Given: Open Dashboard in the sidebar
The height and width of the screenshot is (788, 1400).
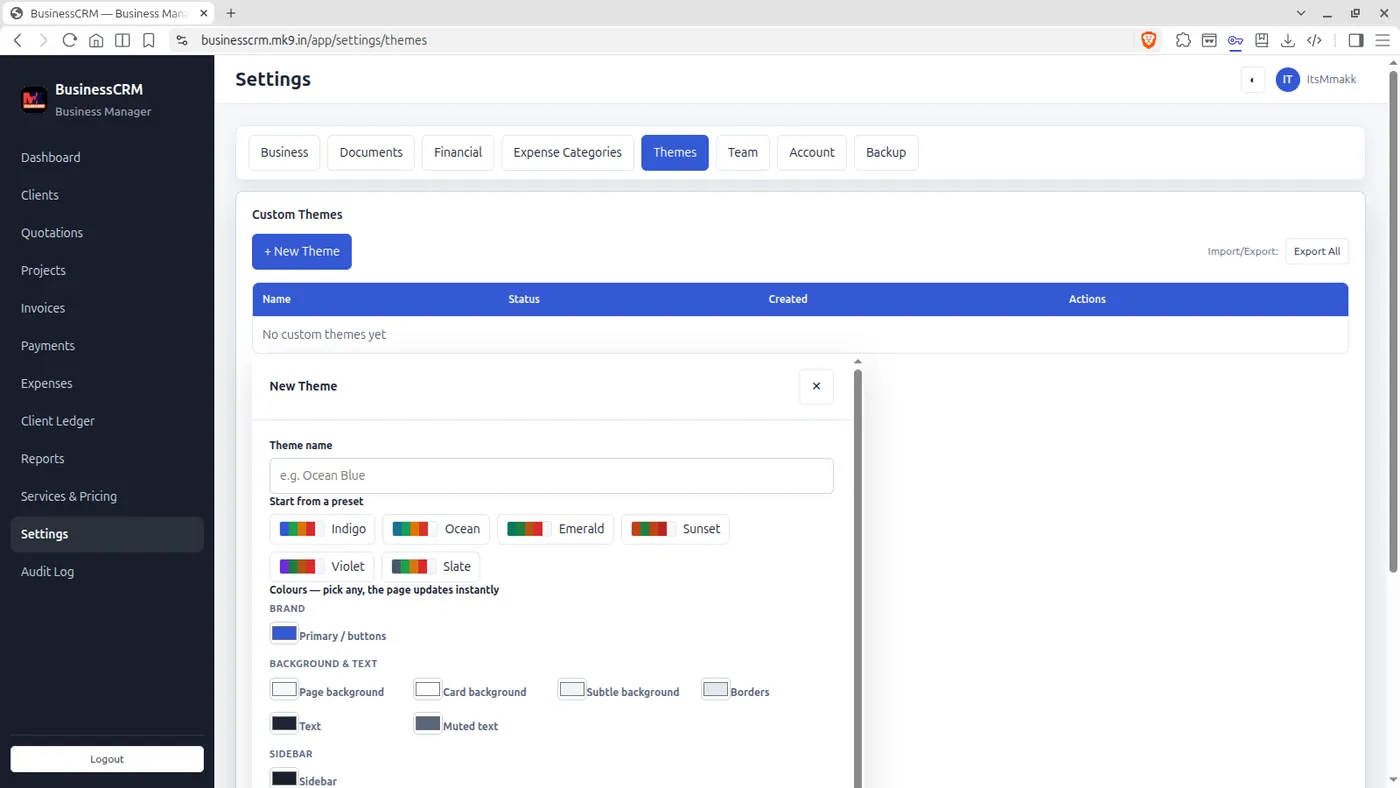Looking at the screenshot, I should point(107,157).
